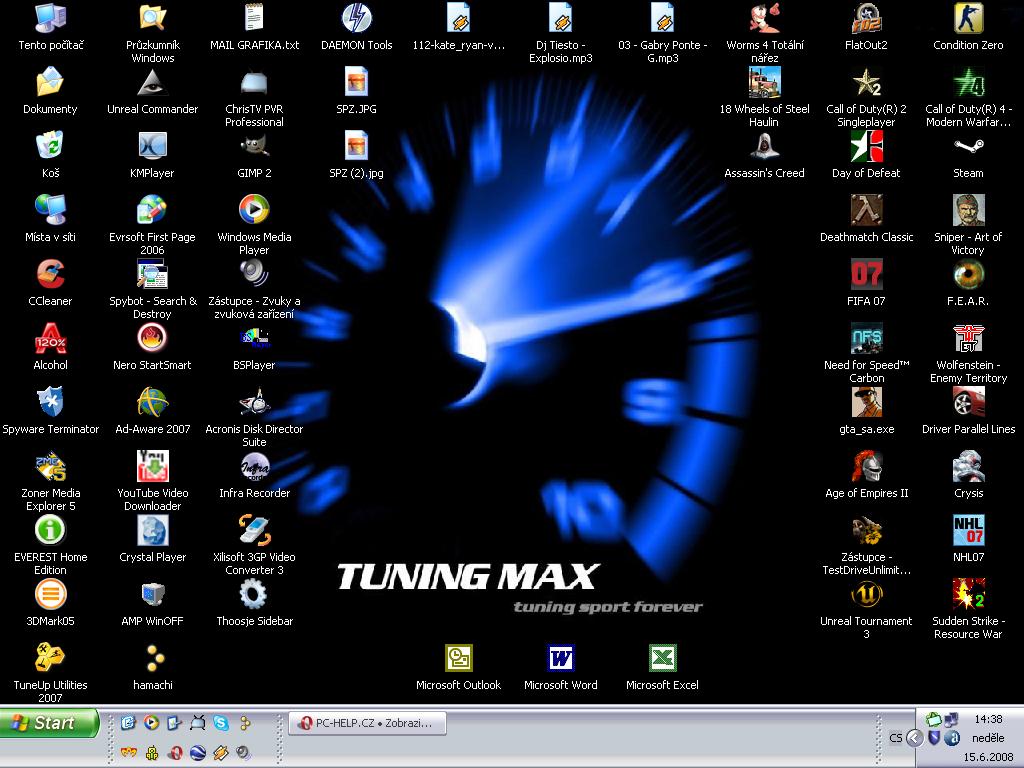Select the Need for Speed Carbon icon
The image size is (1024, 768).
[x=866, y=338]
